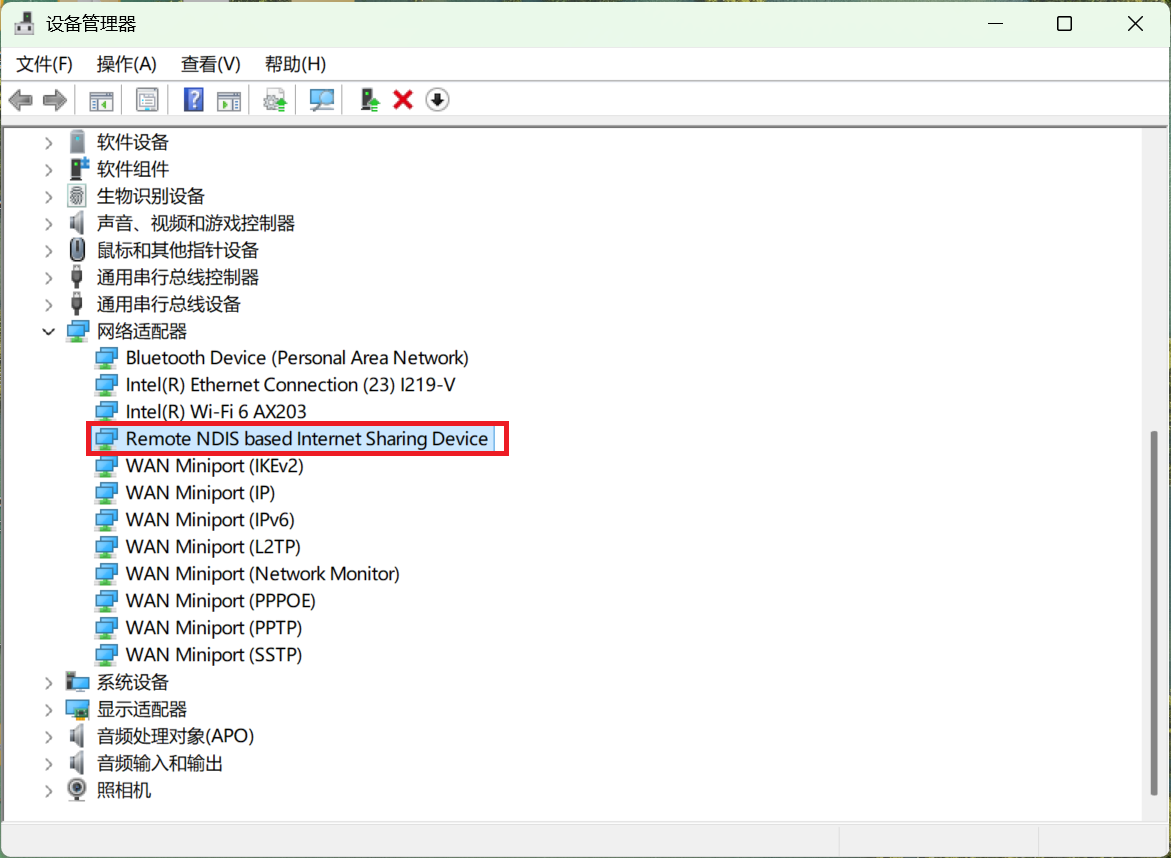Select the 音频输入和输出 label
This screenshot has width=1171, height=858.
pos(160,762)
